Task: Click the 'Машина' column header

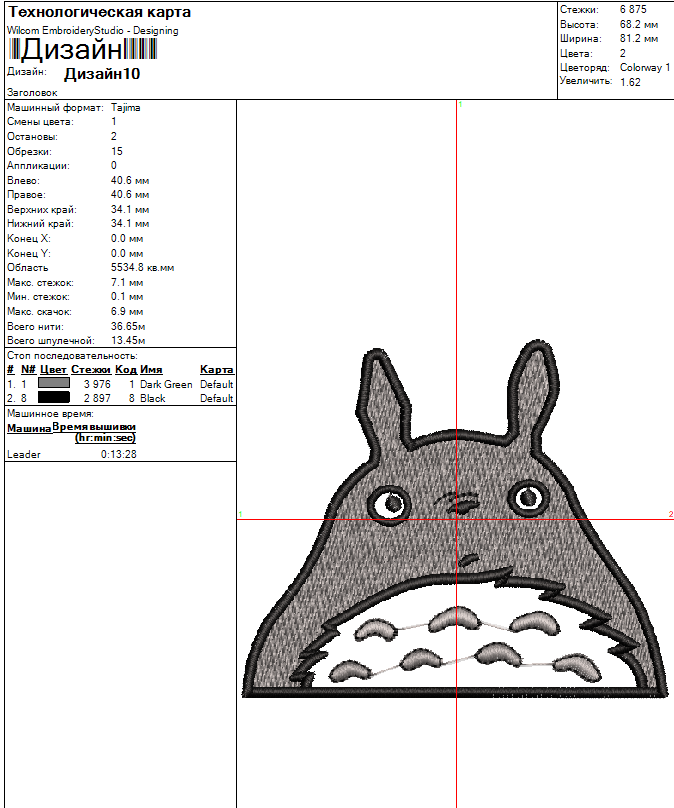Action: pos(29,429)
